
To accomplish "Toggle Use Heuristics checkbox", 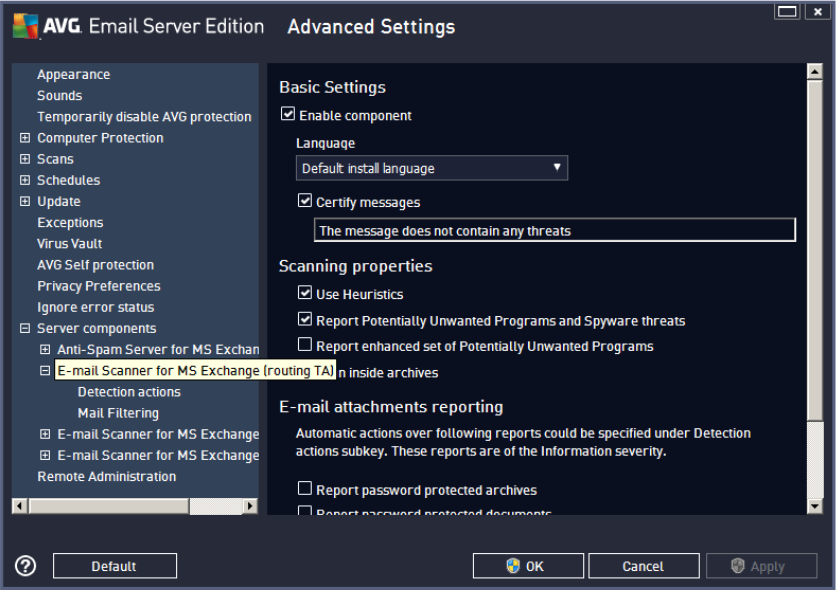I will (x=304, y=292).
